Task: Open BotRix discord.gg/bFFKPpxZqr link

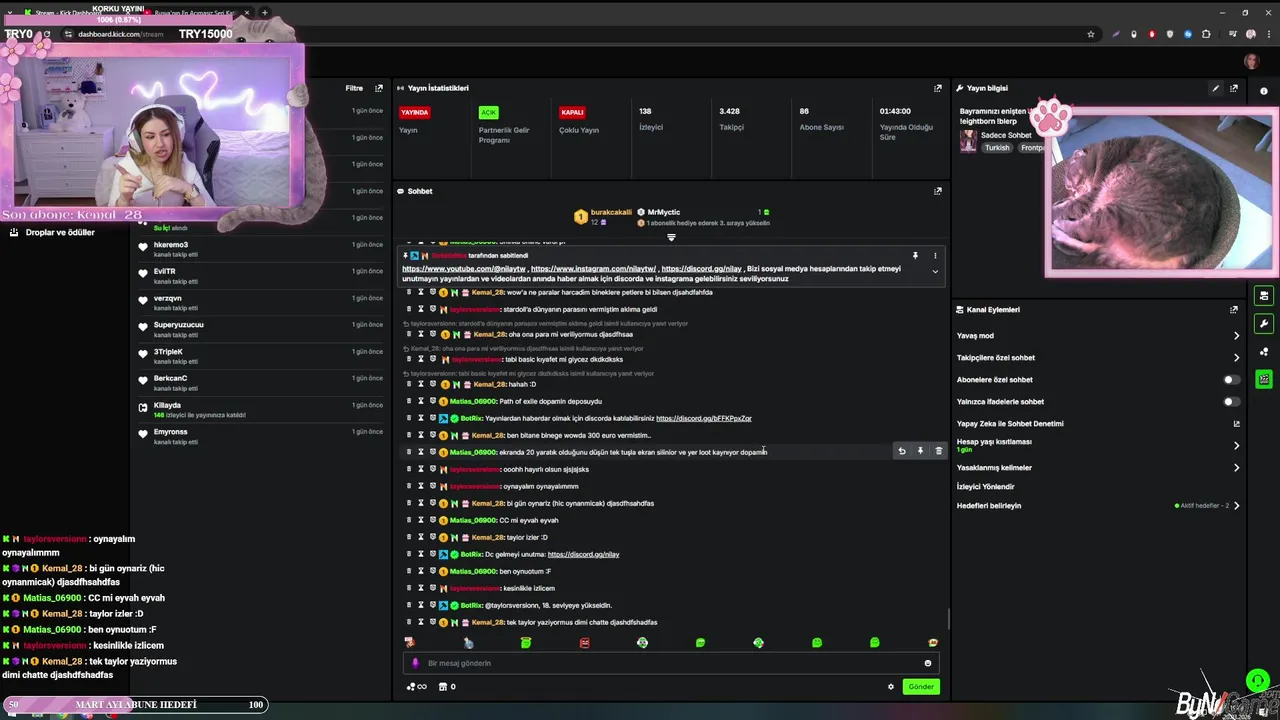Action: pos(704,419)
